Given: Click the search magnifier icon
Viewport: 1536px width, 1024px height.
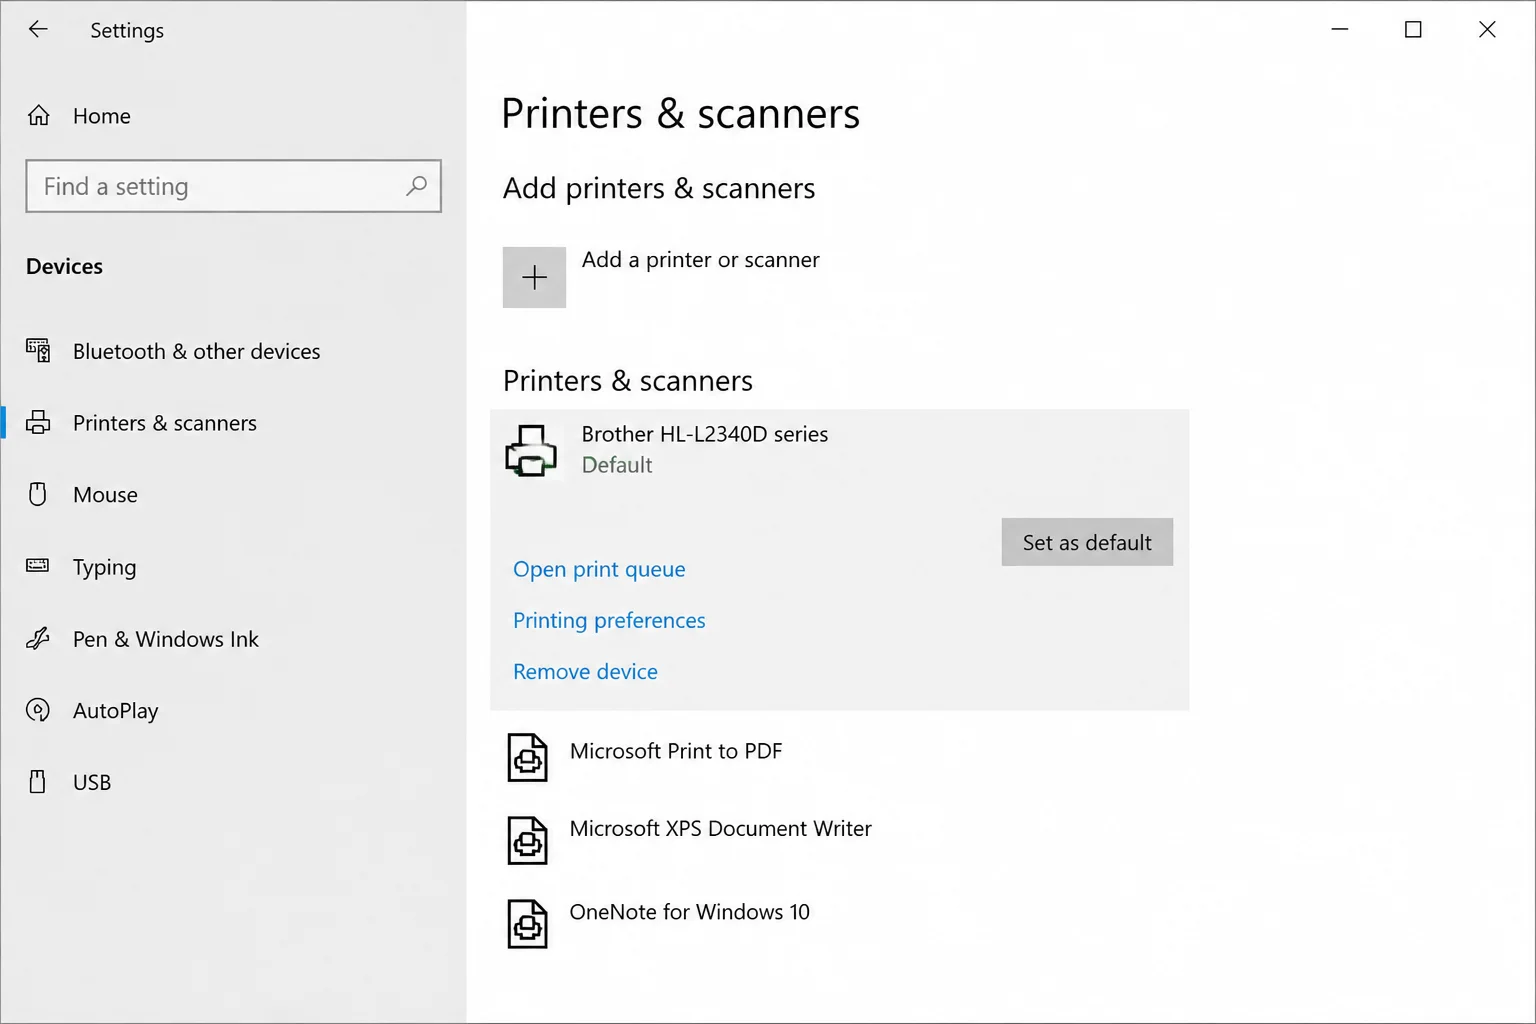Looking at the screenshot, I should (x=416, y=186).
